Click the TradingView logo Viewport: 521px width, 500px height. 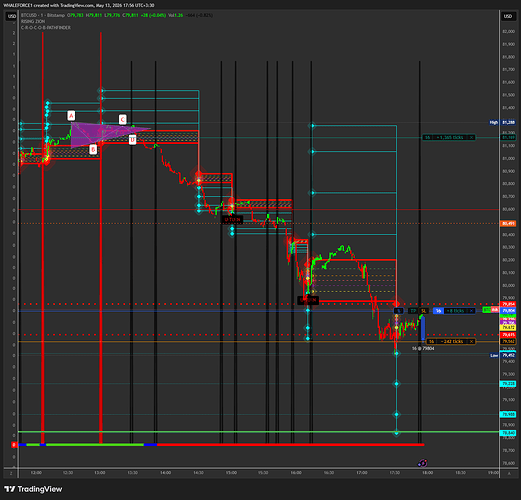[33, 489]
